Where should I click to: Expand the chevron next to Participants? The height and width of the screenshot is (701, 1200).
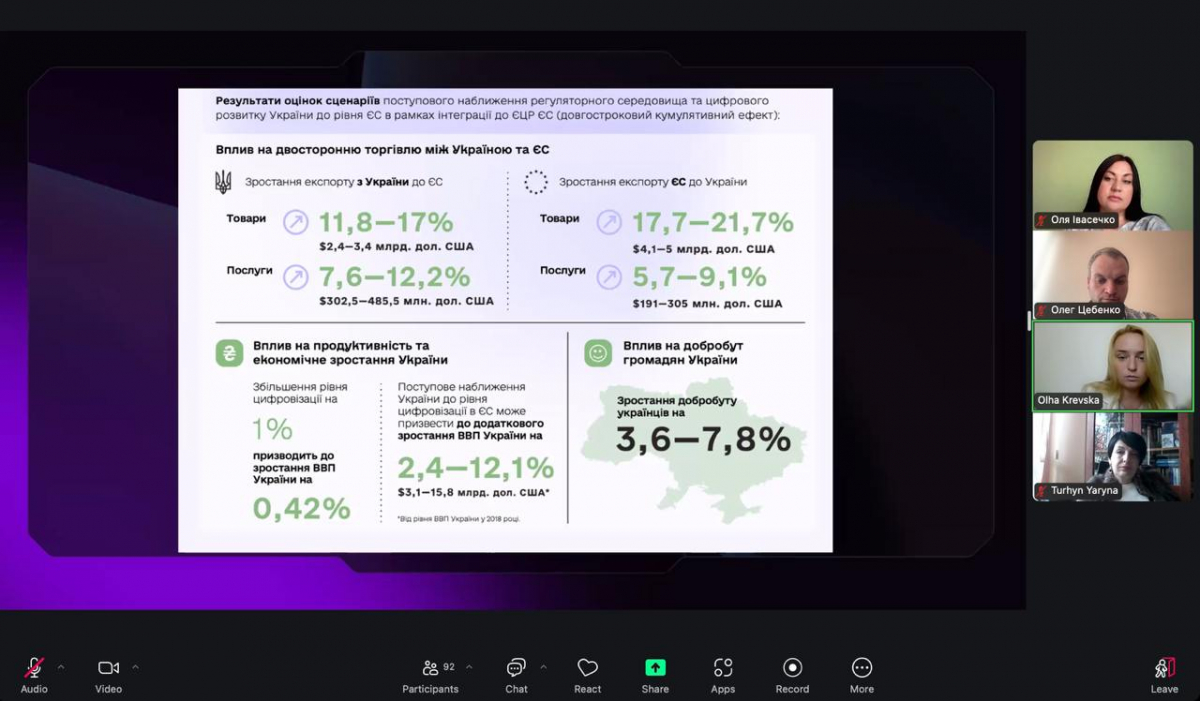[x=469, y=666]
